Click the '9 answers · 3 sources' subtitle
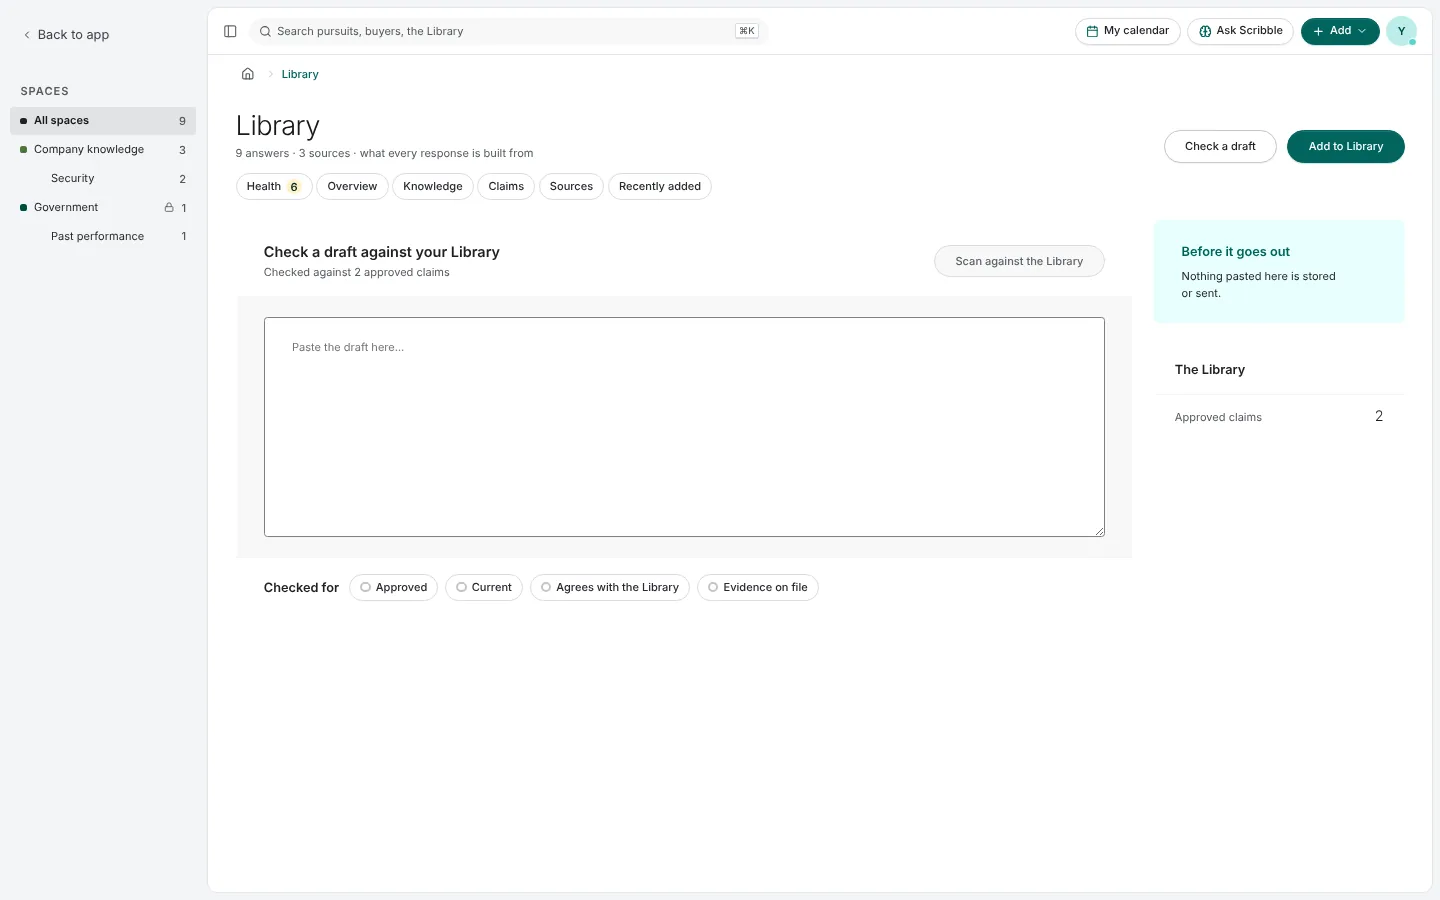This screenshot has height=900, width=1440. click(x=384, y=154)
